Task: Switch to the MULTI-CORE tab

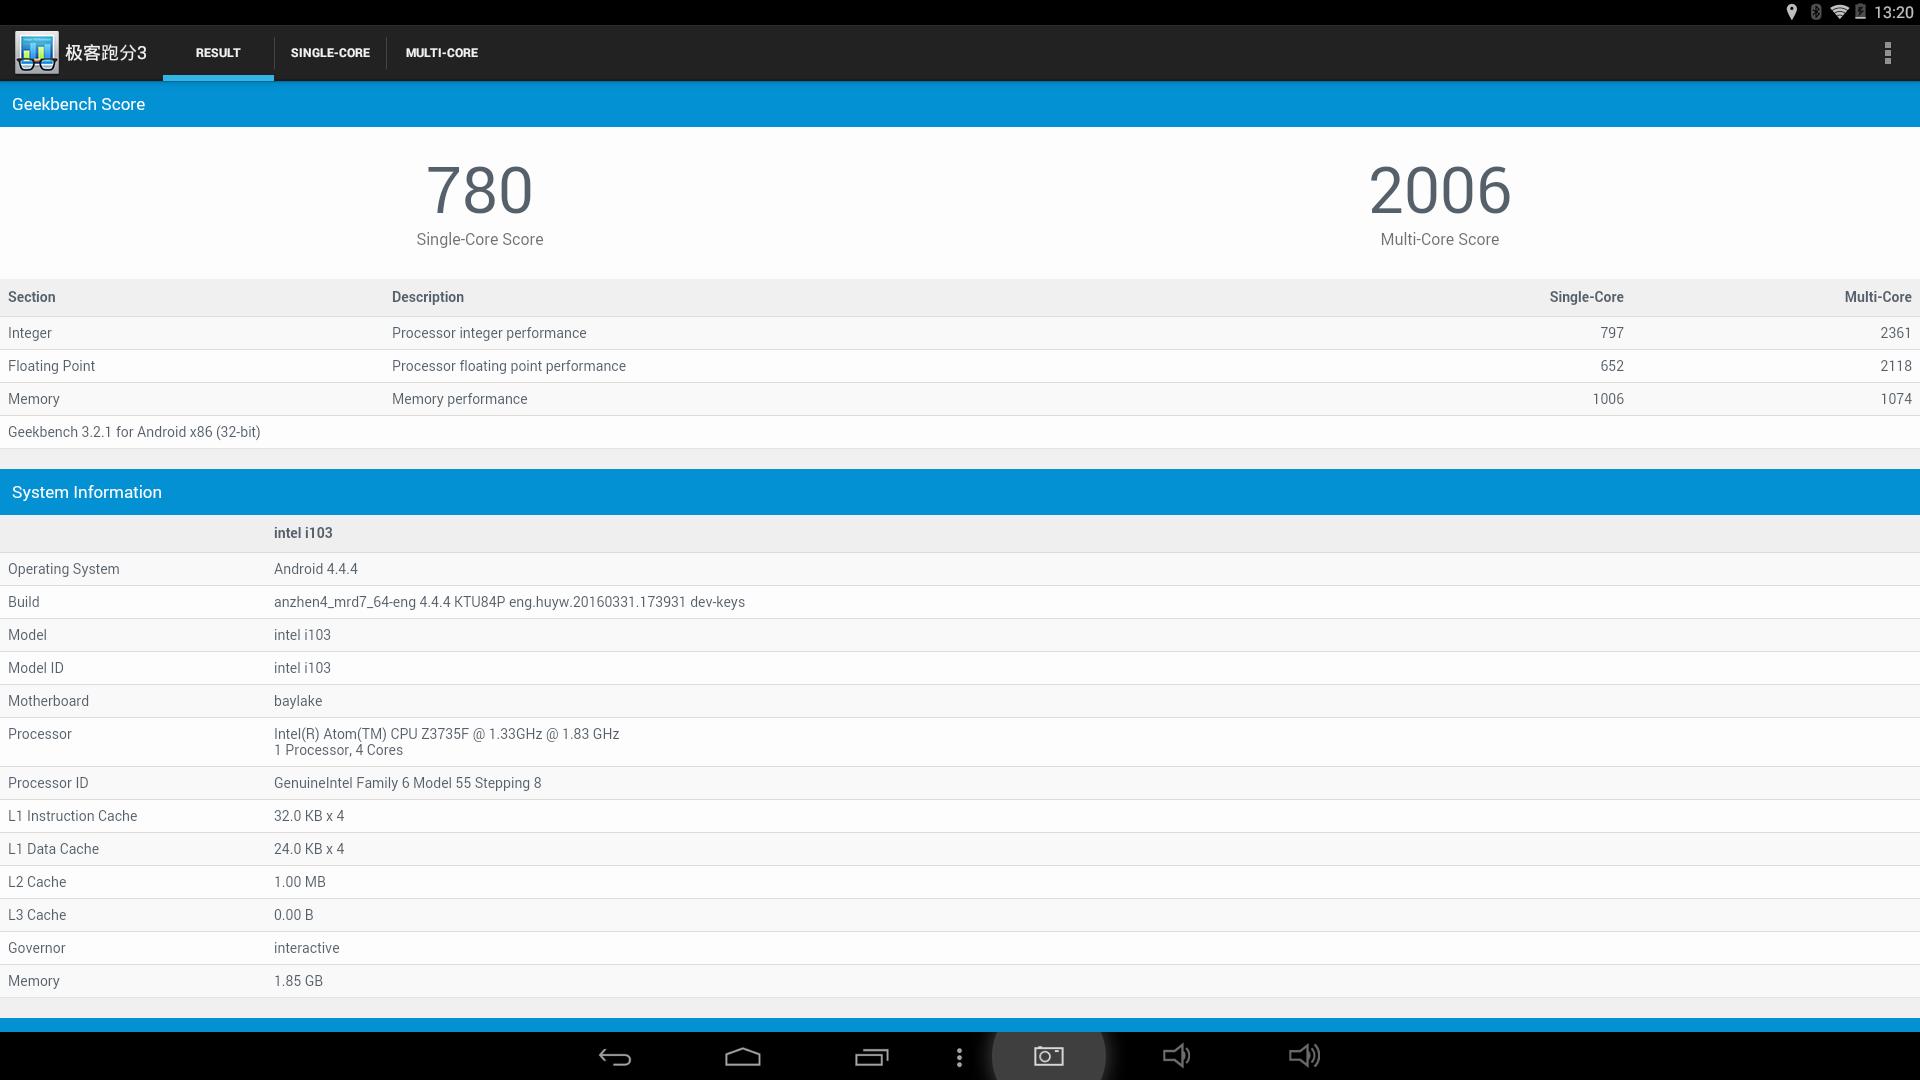Action: 441,53
